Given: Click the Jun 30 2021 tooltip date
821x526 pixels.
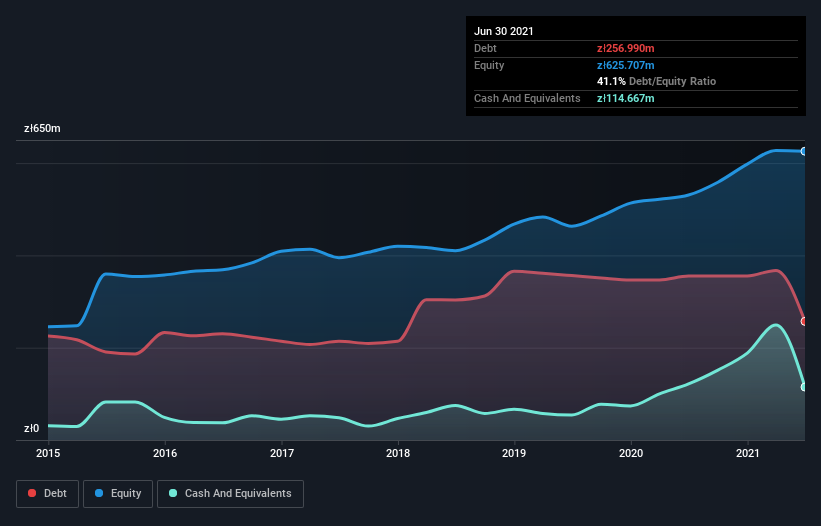Looking at the screenshot, I should point(504,31).
